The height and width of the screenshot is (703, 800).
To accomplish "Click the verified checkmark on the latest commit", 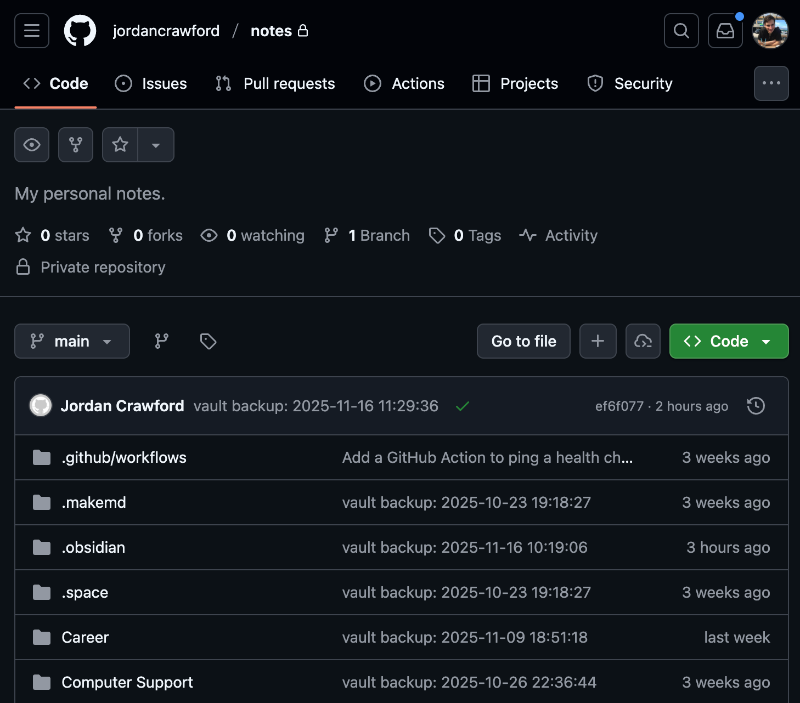I will [x=462, y=406].
